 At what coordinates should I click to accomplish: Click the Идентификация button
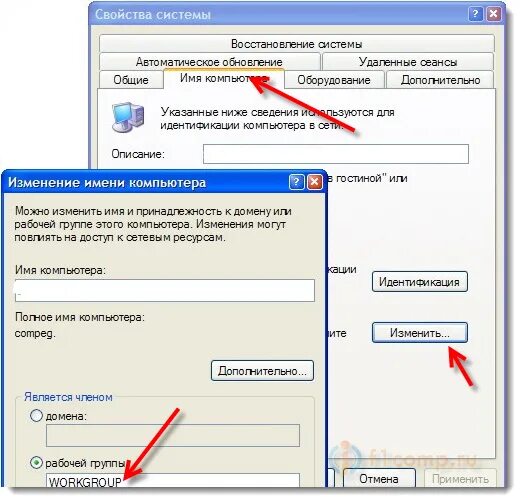(x=419, y=282)
